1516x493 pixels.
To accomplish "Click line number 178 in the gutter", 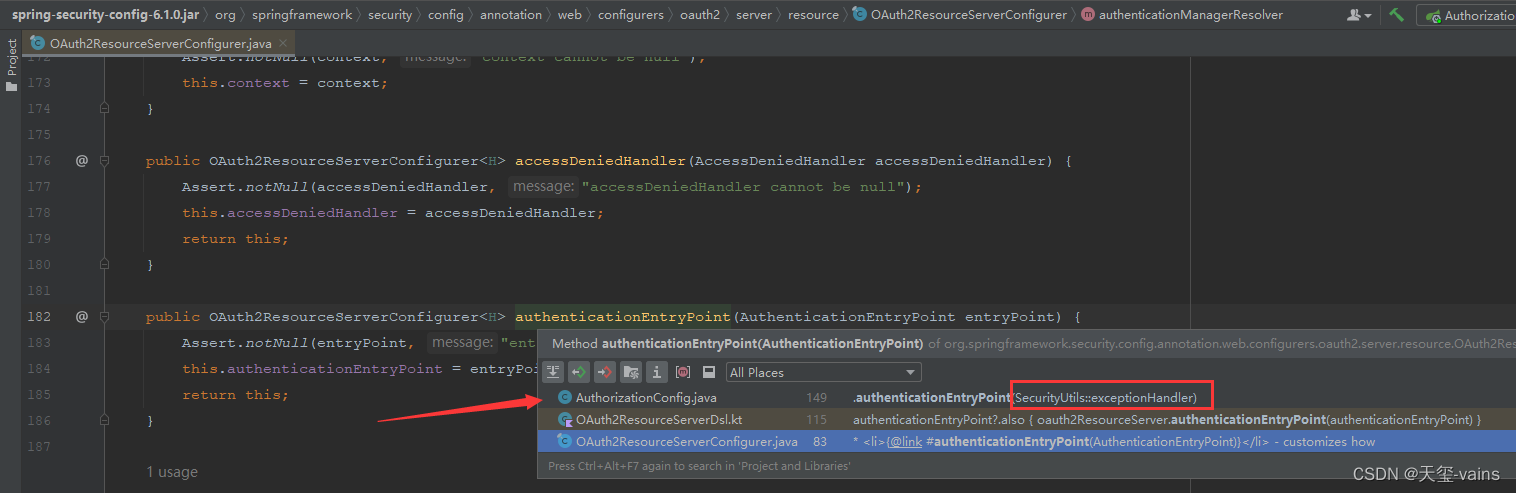I will click(38, 213).
